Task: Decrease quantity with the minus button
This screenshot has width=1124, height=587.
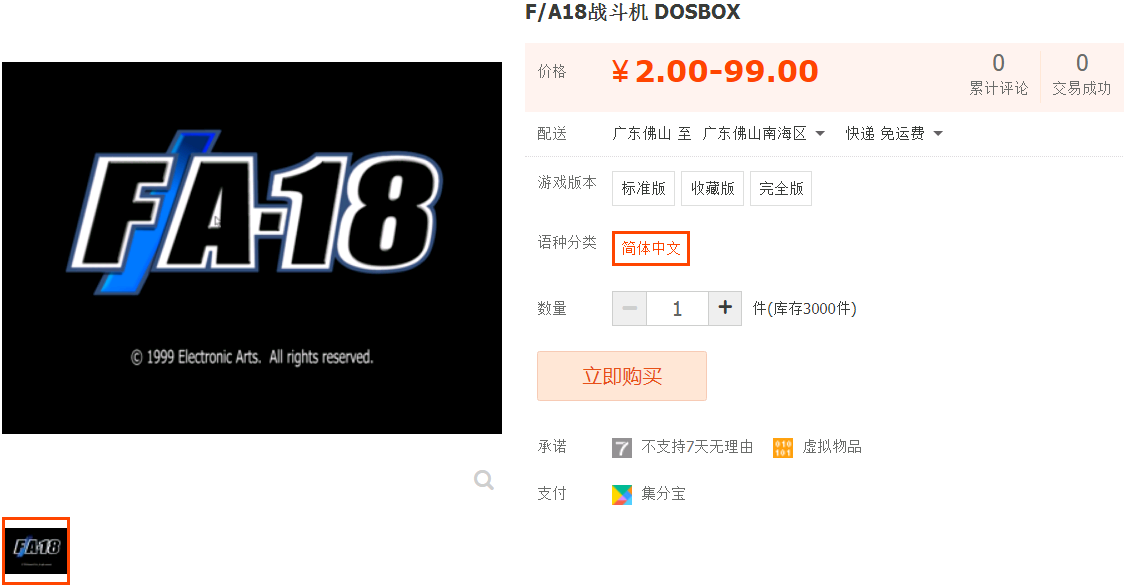Action: point(629,308)
